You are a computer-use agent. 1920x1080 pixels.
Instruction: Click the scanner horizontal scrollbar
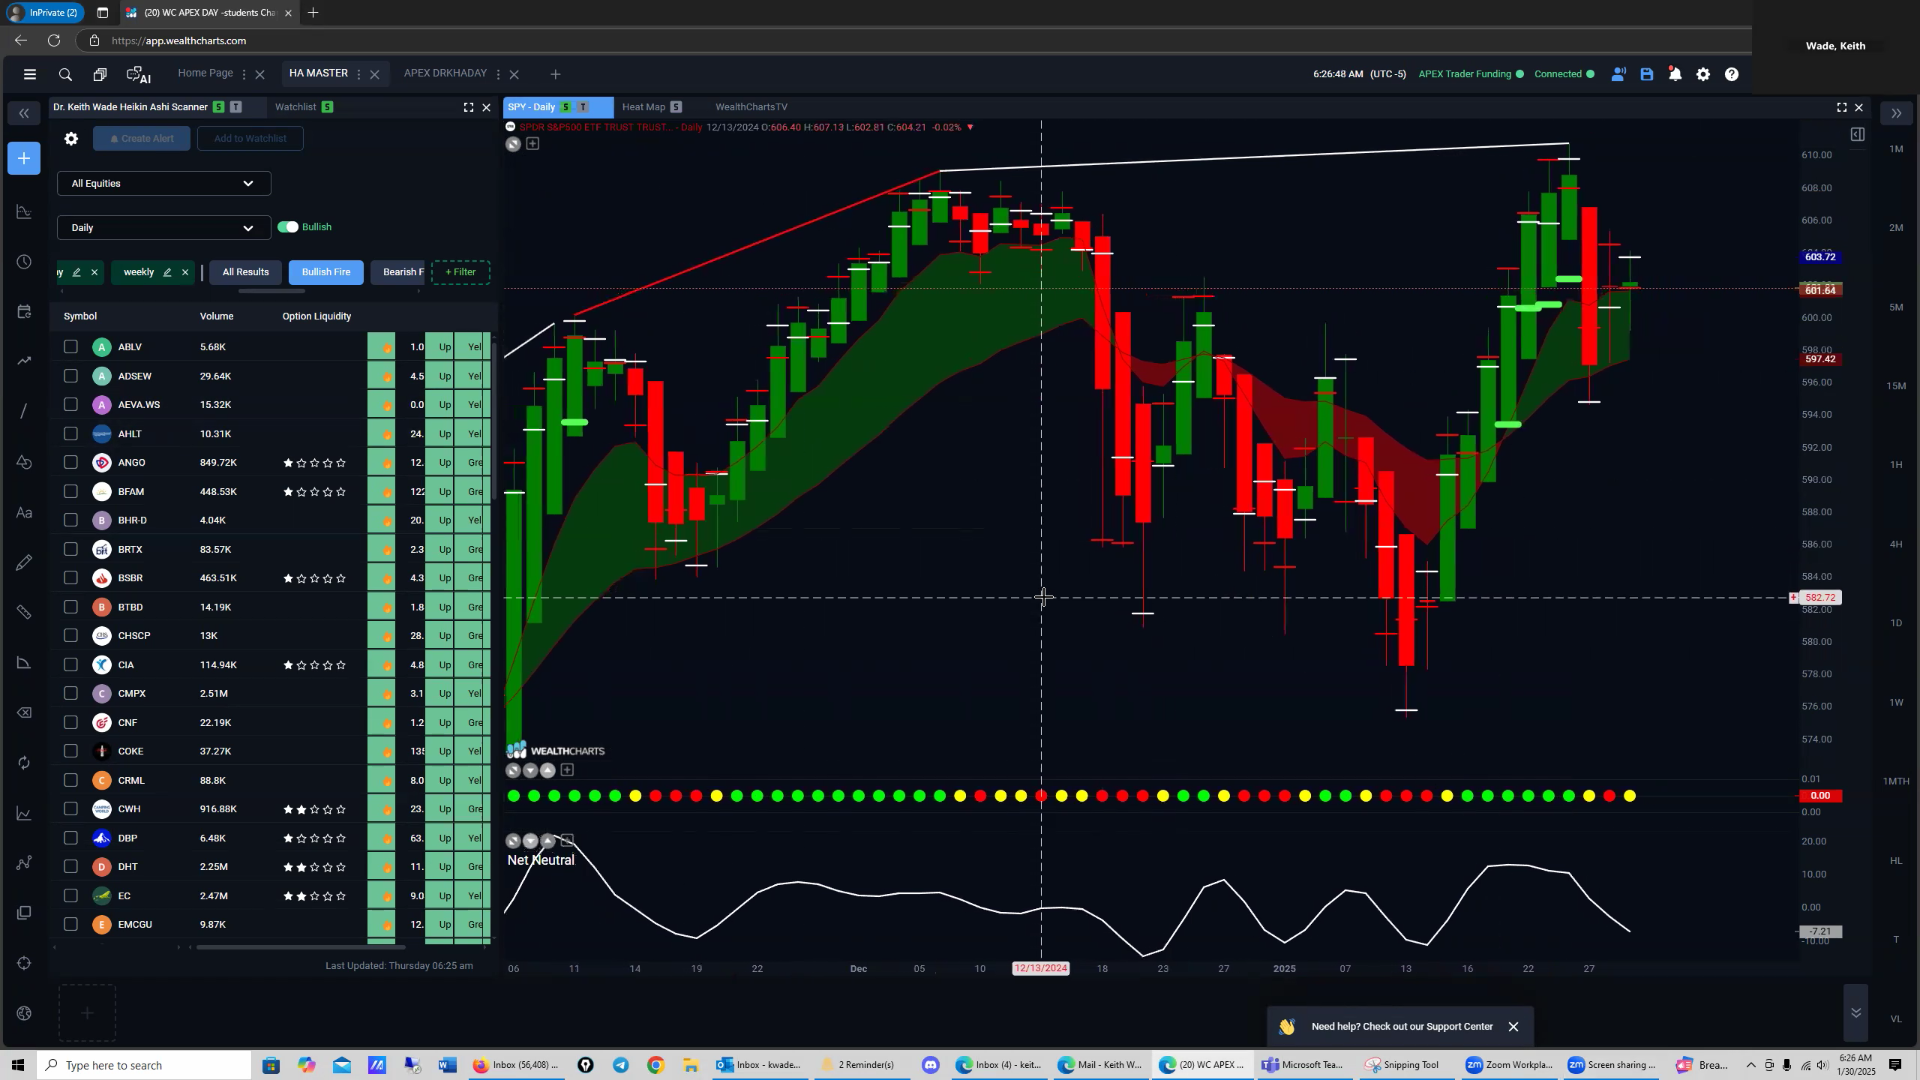pos(300,947)
